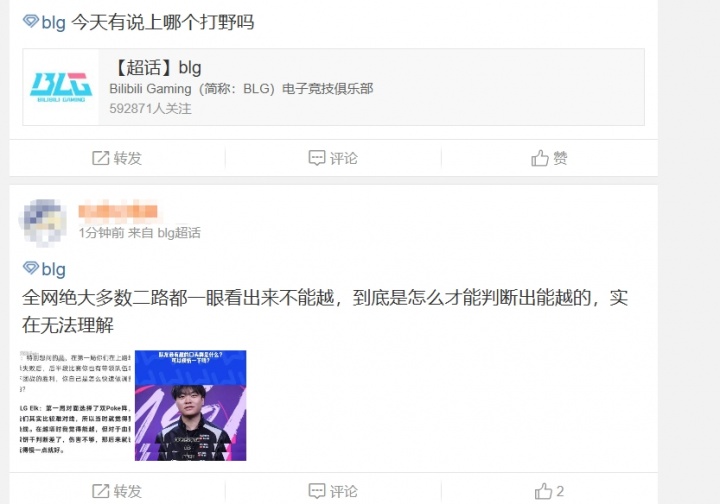Click the diamond icon before second post's blg
The height and width of the screenshot is (504, 720).
click(30, 268)
